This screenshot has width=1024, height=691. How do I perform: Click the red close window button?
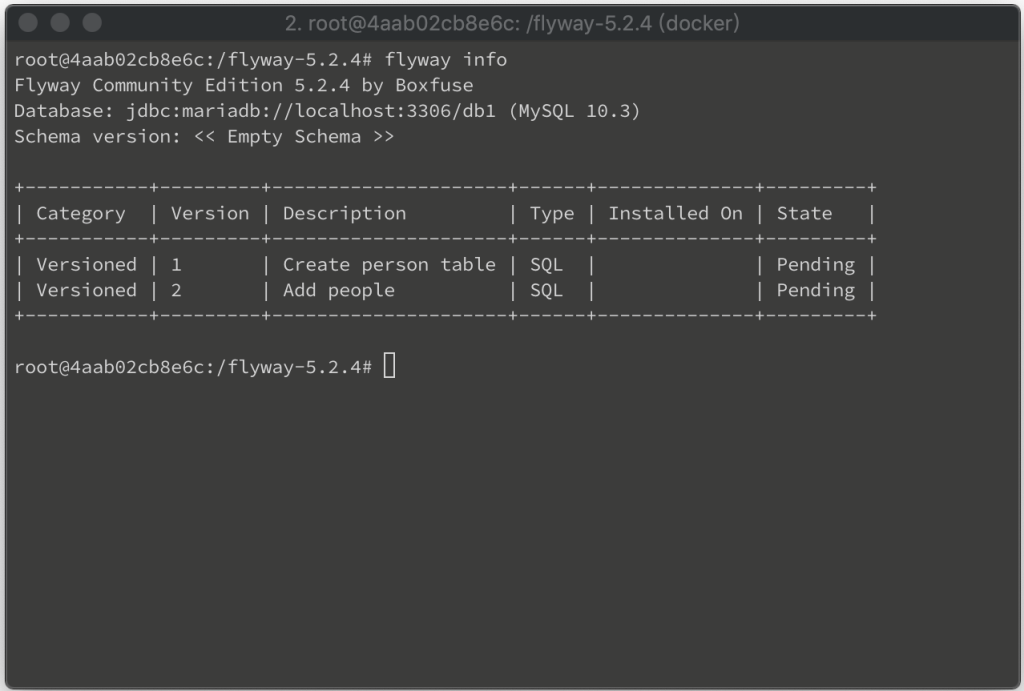(x=28, y=23)
